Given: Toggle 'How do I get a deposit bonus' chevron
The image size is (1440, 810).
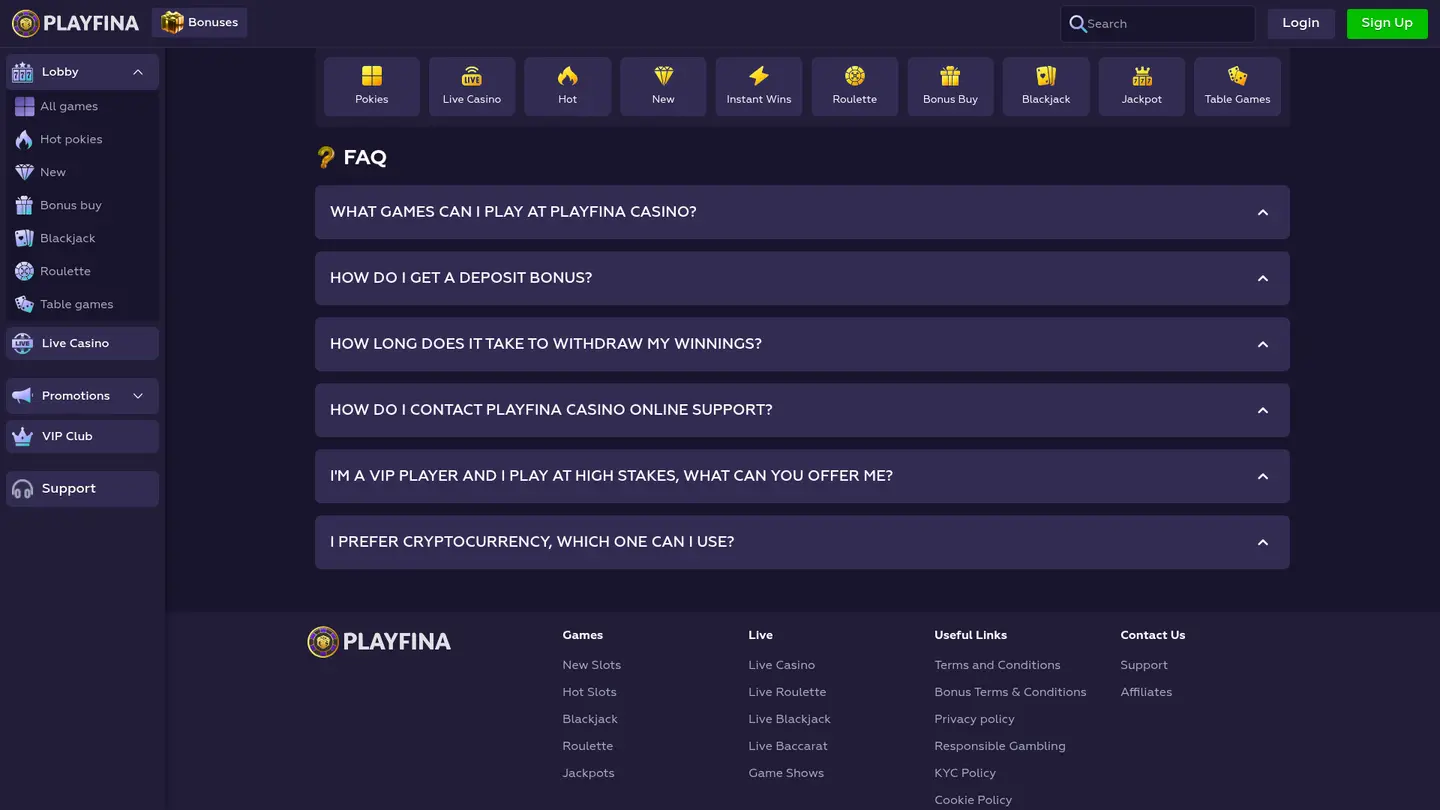Looking at the screenshot, I should click(x=1263, y=278).
